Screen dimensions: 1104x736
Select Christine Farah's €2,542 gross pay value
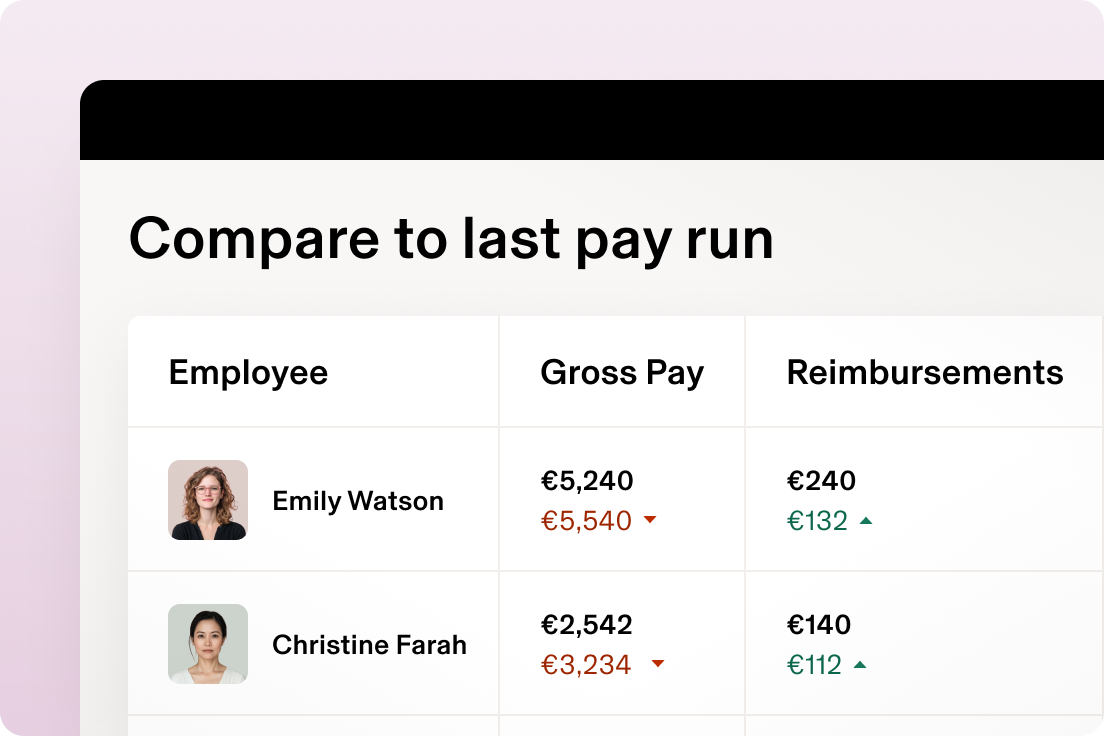(587, 625)
